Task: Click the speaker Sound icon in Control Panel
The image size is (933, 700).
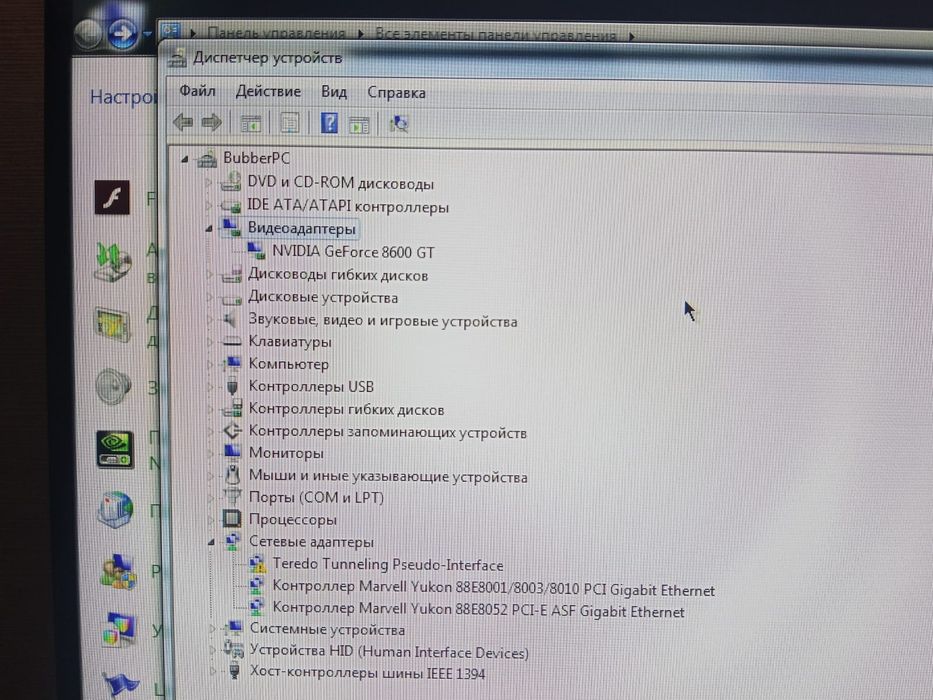Action: [114, 386]
